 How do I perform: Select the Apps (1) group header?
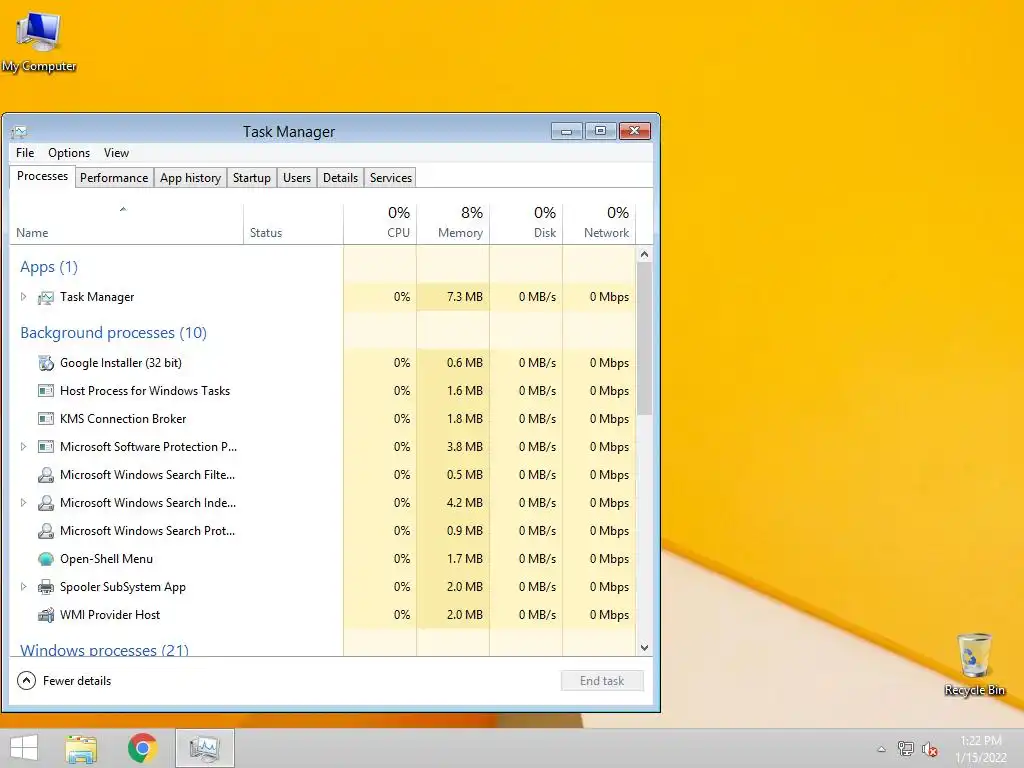[x=49, y=267]
